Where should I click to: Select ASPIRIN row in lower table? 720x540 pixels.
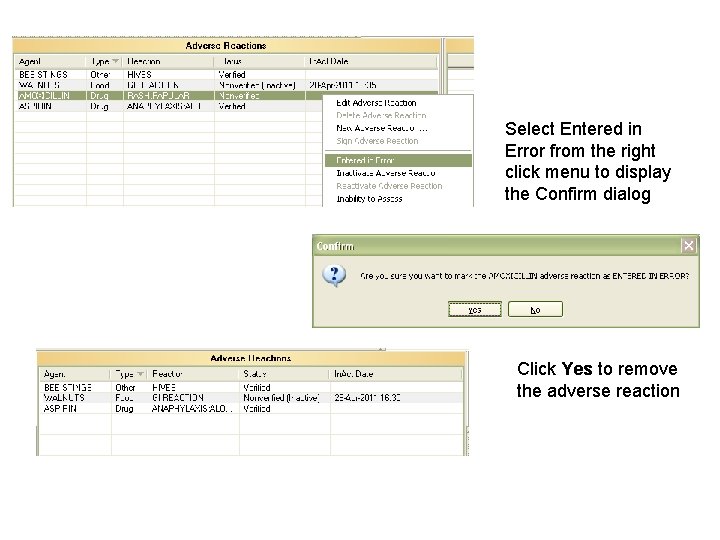(251, 408)
